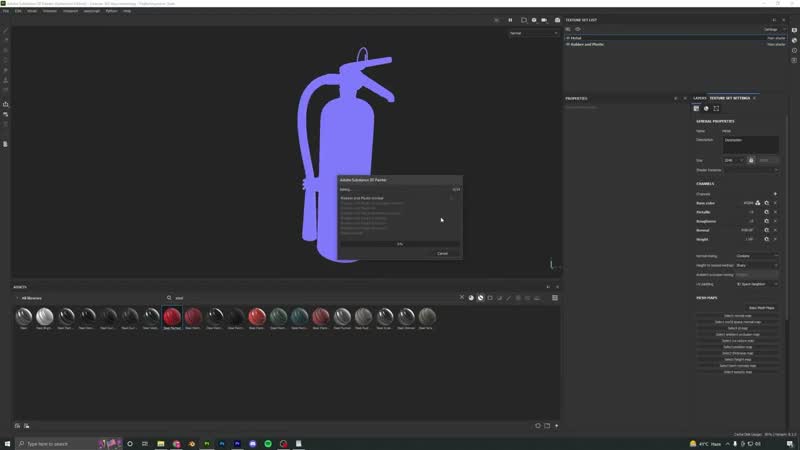
Task: Click the plus icon at Assets bottom right
Action: click(557, 426)
